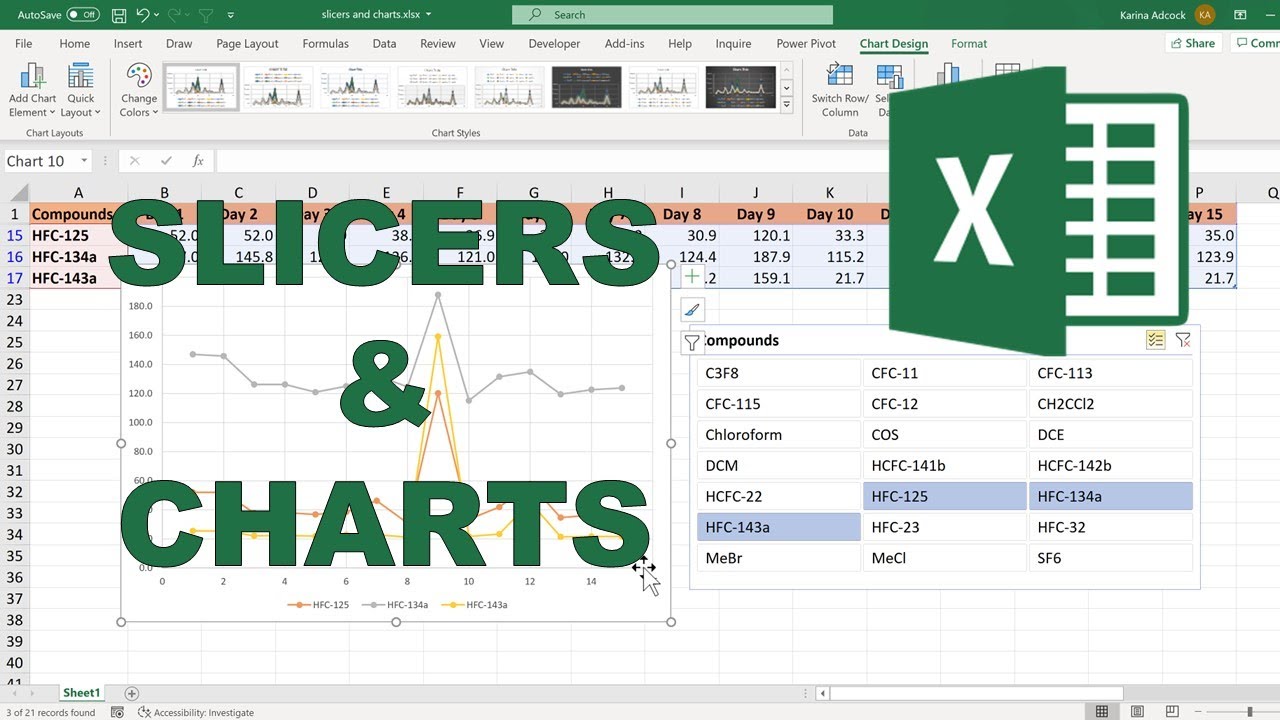Switch to the Format tab
This screenshot has width=1280, height=720.
click(969, 44)
